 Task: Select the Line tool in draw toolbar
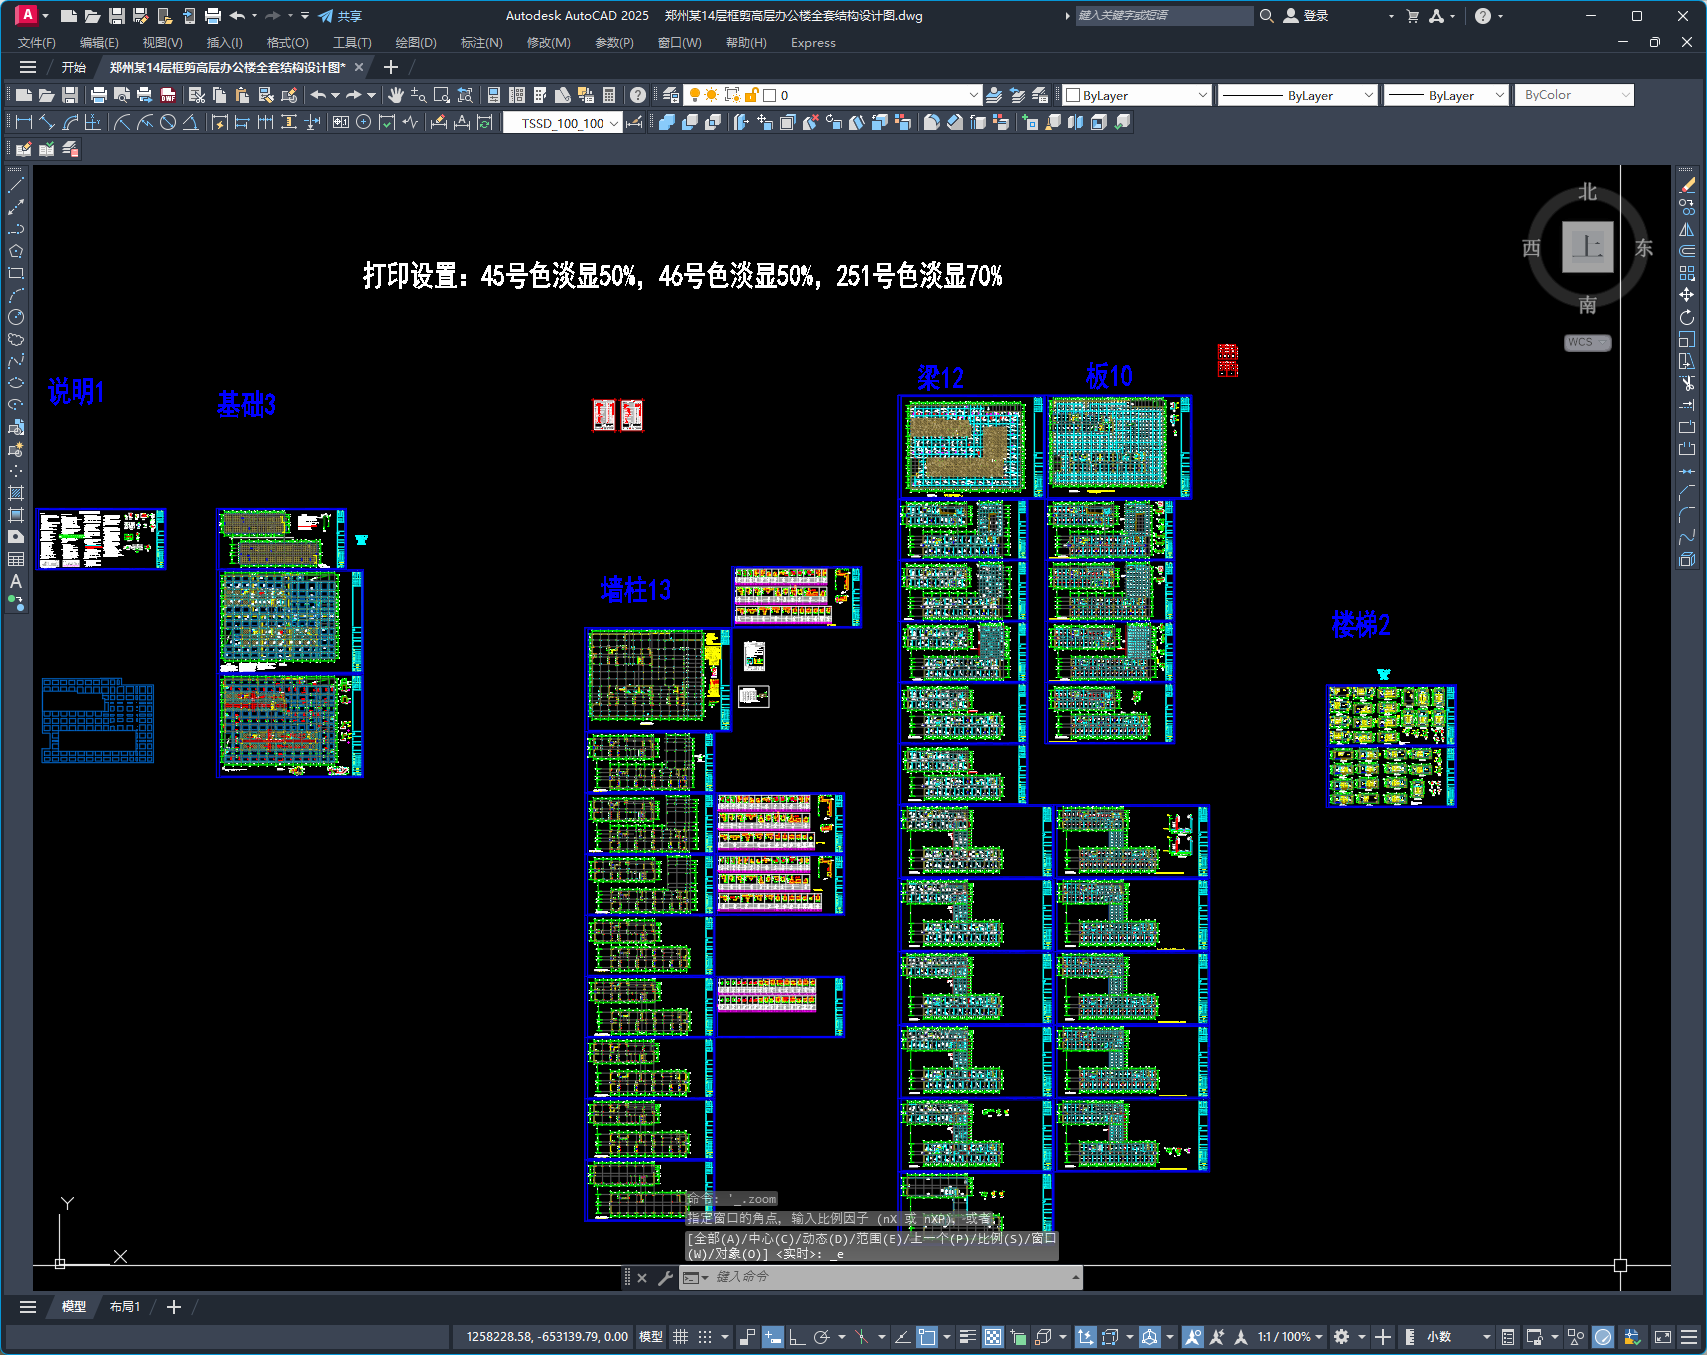16,185
